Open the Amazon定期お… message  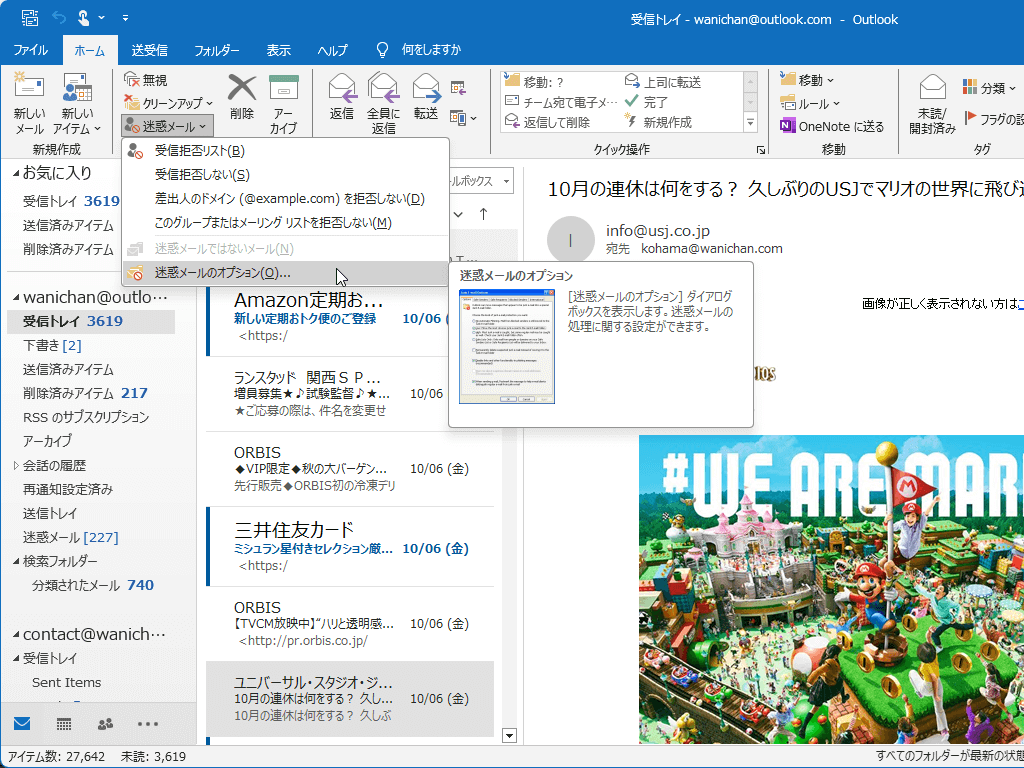point(328,320)
